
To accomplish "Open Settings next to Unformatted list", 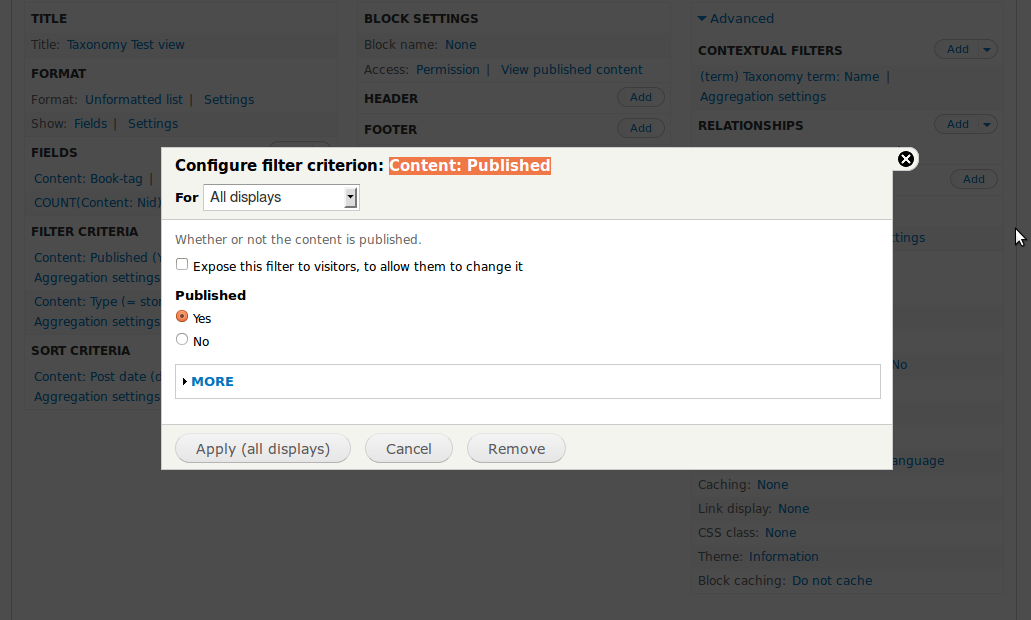I will [x=229, y=99].
